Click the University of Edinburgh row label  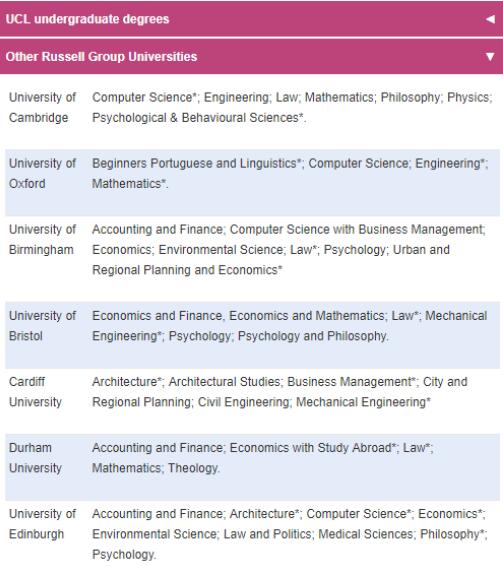(x=42, y=524)
